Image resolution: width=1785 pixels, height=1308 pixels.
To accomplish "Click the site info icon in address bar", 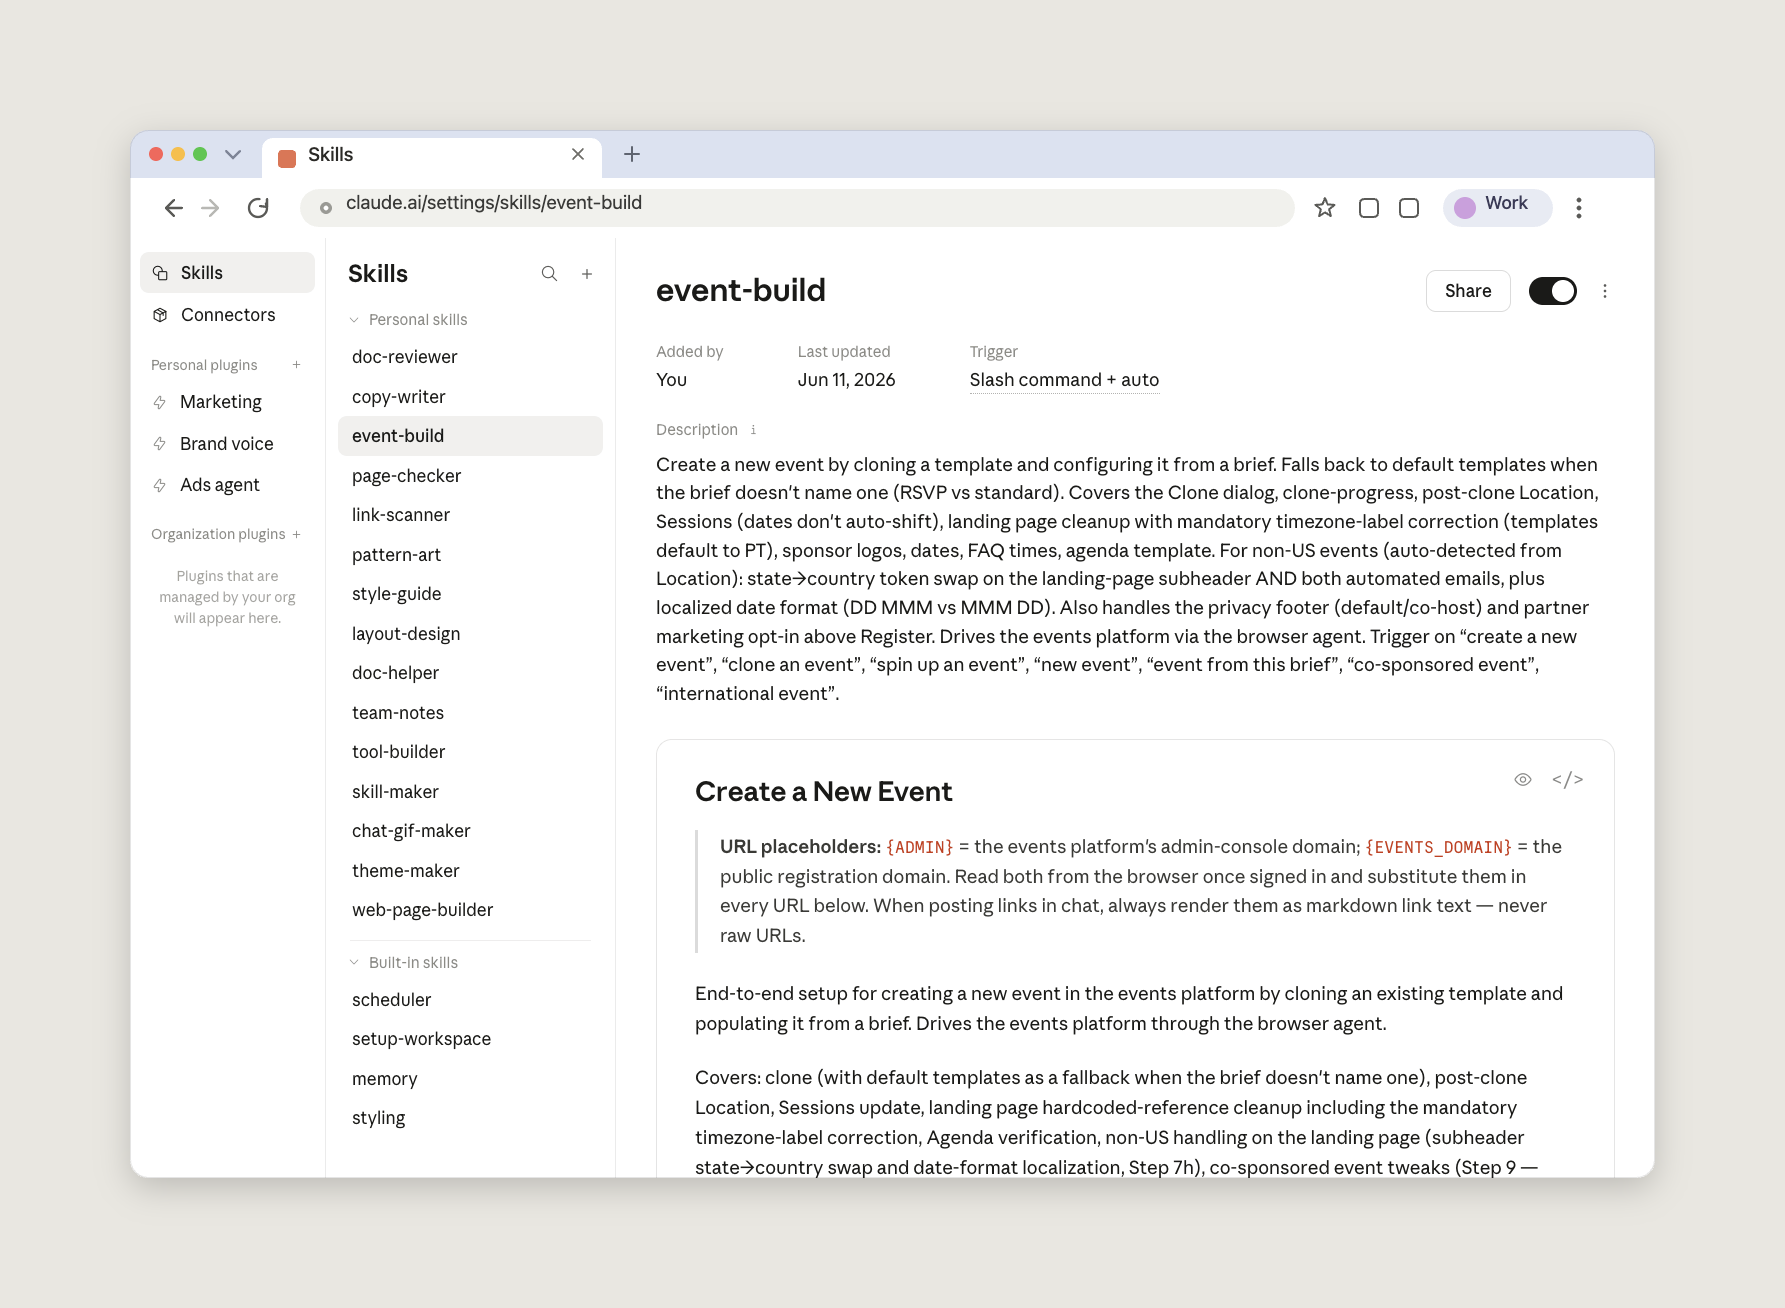I will coord(326,208).
